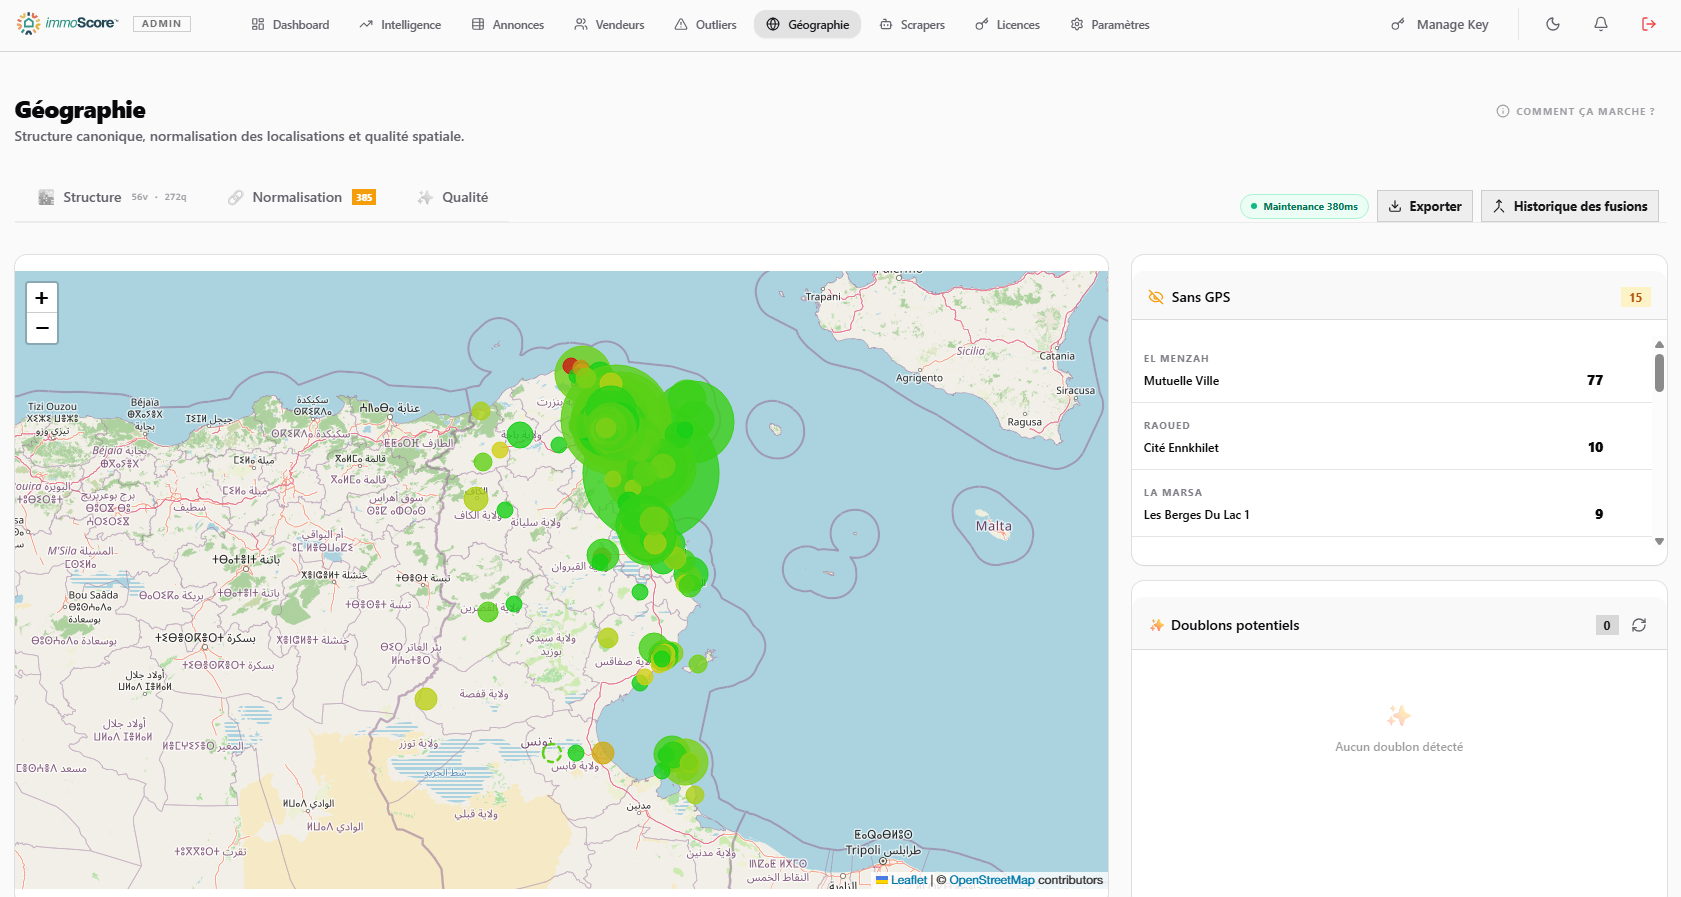
Task: Click the Doublons potentiels count badge 0
Action: click(x=1607, y=625)
